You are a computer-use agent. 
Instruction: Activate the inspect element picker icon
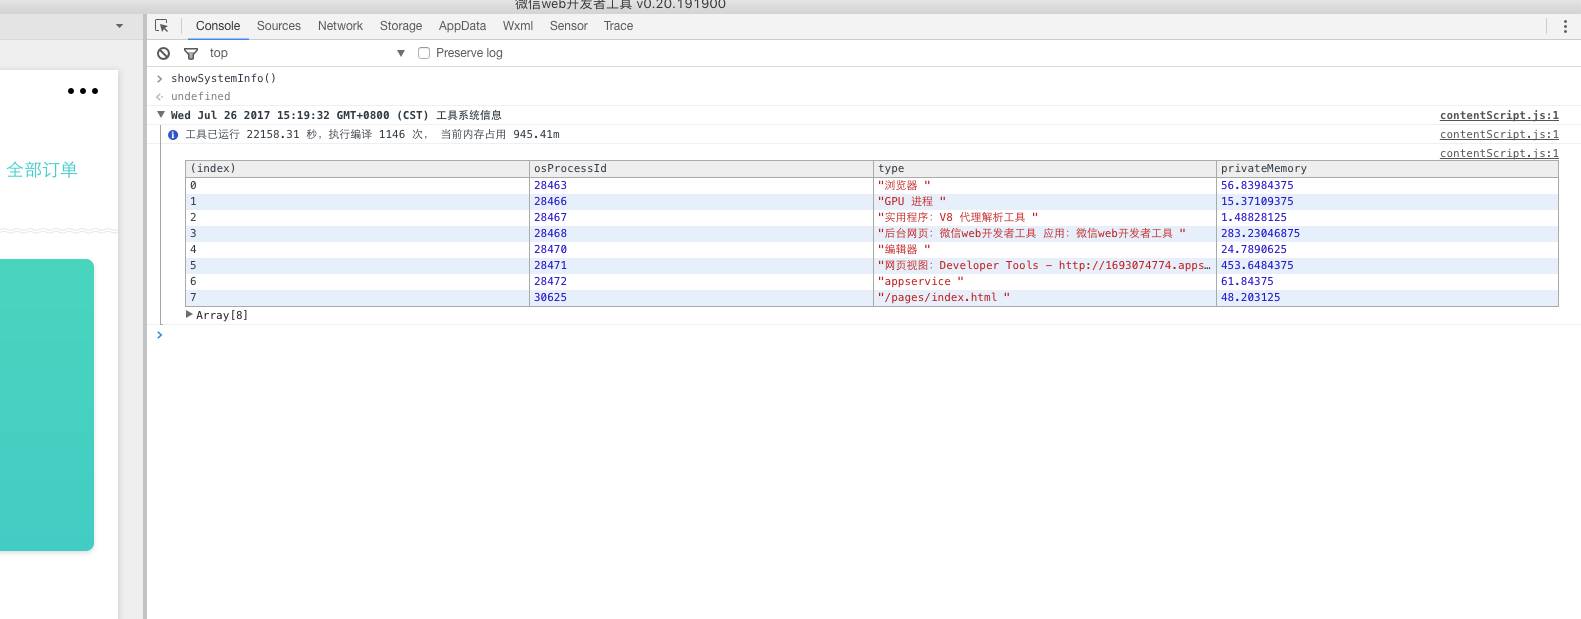(x=161, y=26)
